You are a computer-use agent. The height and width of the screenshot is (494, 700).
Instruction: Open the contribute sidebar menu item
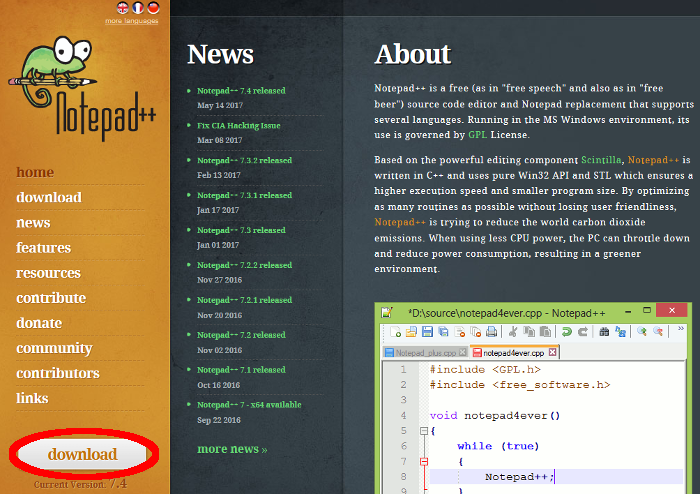(51, 298)
